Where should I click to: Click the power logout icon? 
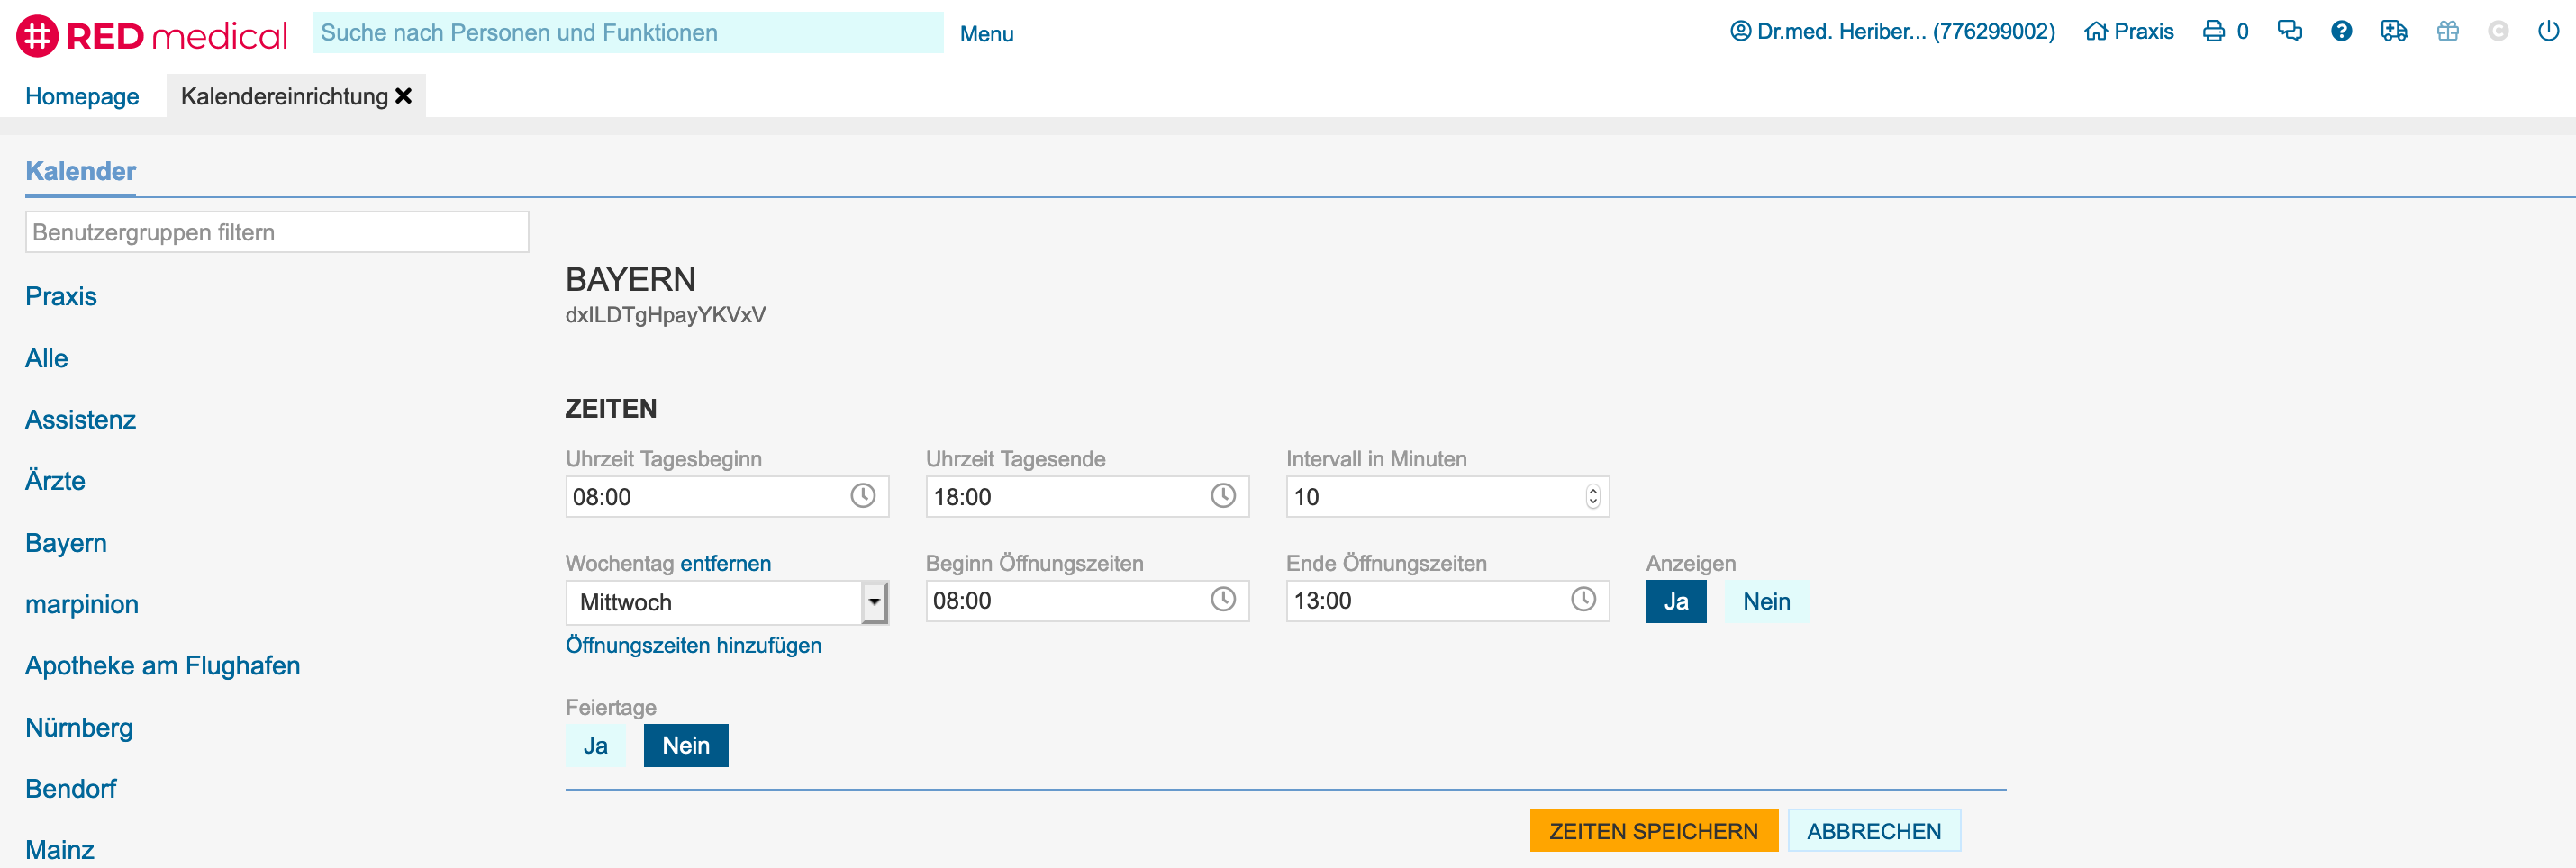[x=2548, y=31]
